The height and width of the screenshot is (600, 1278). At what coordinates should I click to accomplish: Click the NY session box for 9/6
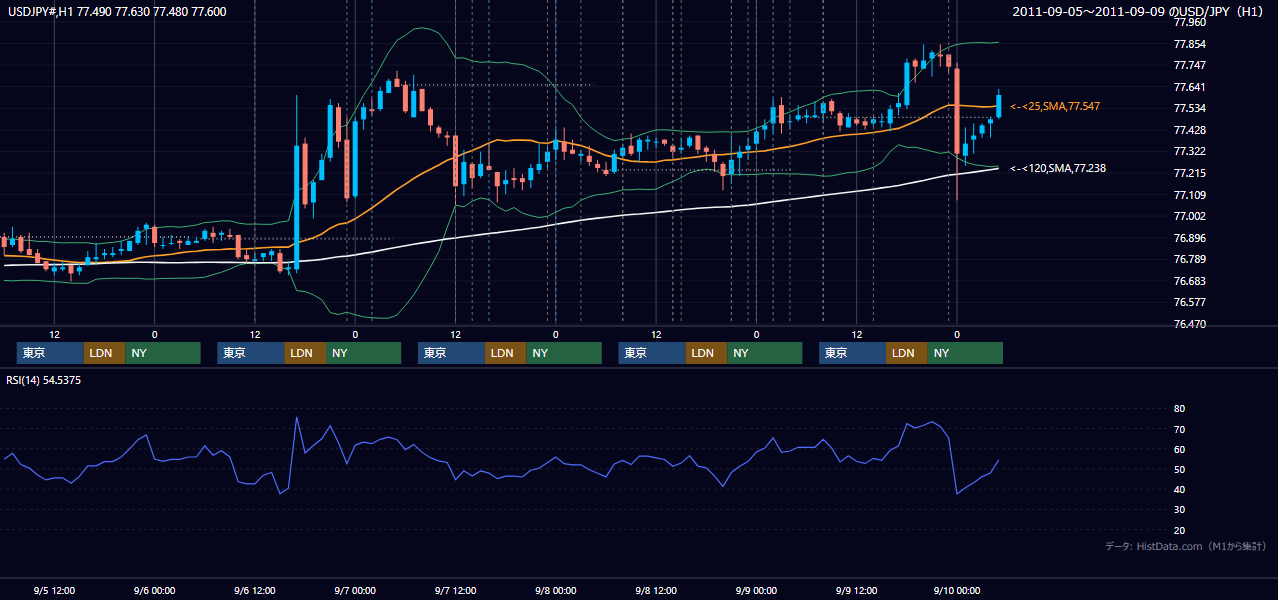[363, 353]
